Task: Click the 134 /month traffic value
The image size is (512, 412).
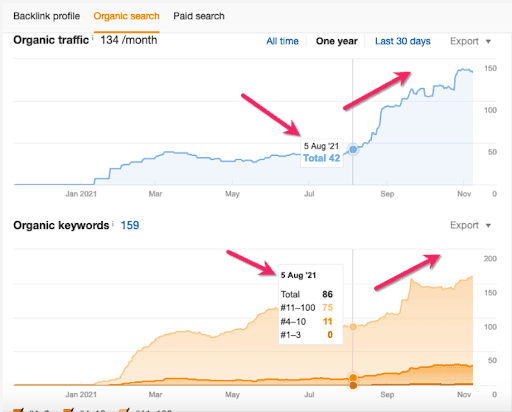Action: [x=129, y=40]
